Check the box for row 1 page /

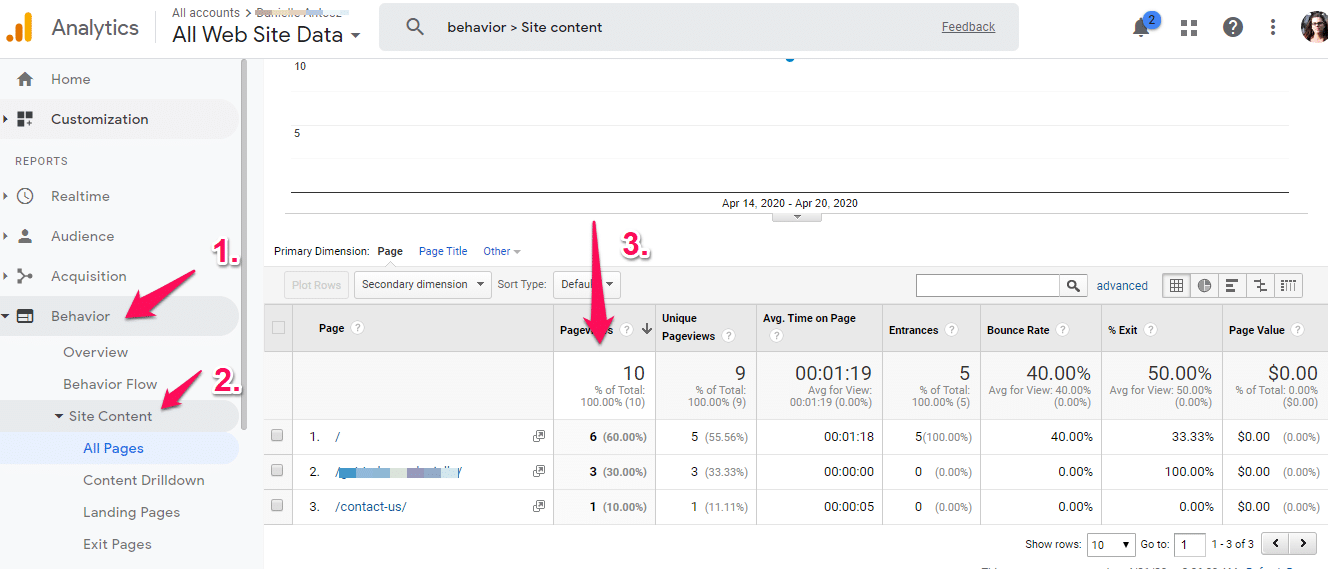[278, 436]
